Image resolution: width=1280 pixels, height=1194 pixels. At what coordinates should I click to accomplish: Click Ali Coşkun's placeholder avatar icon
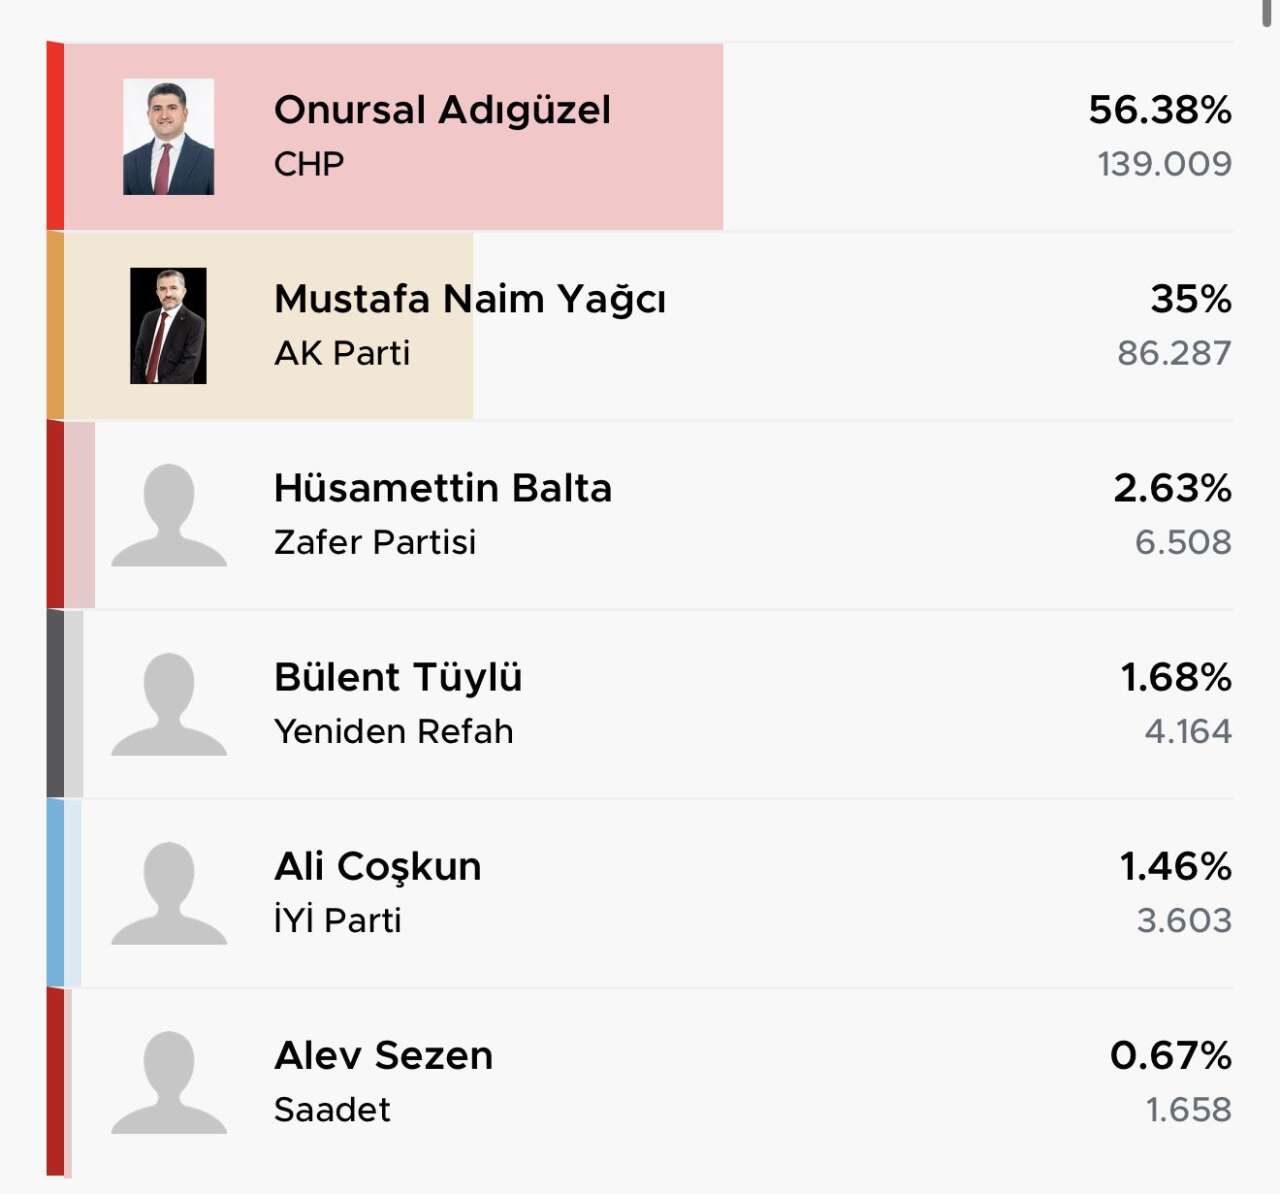pos(168,893)
